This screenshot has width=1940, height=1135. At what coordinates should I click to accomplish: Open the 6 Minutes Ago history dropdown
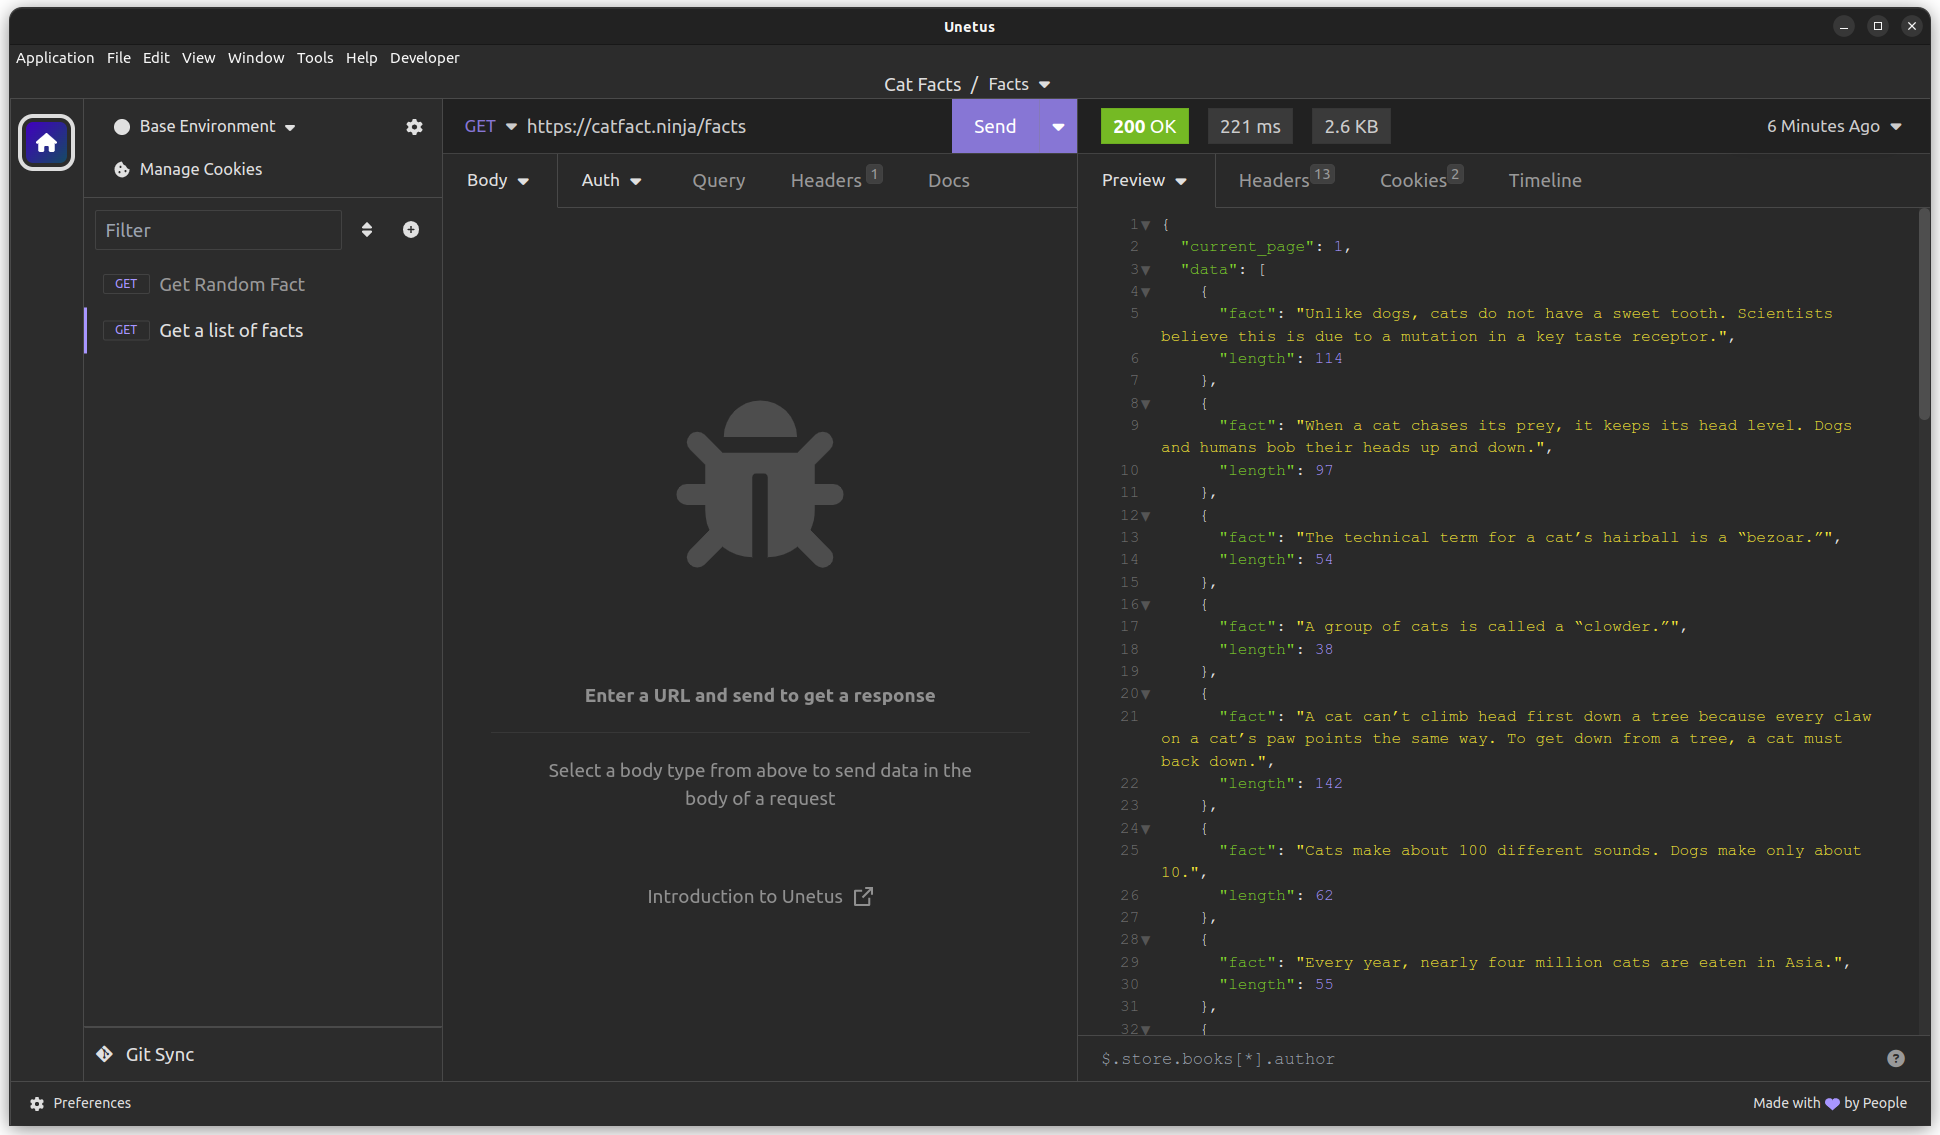point(1834,126)
